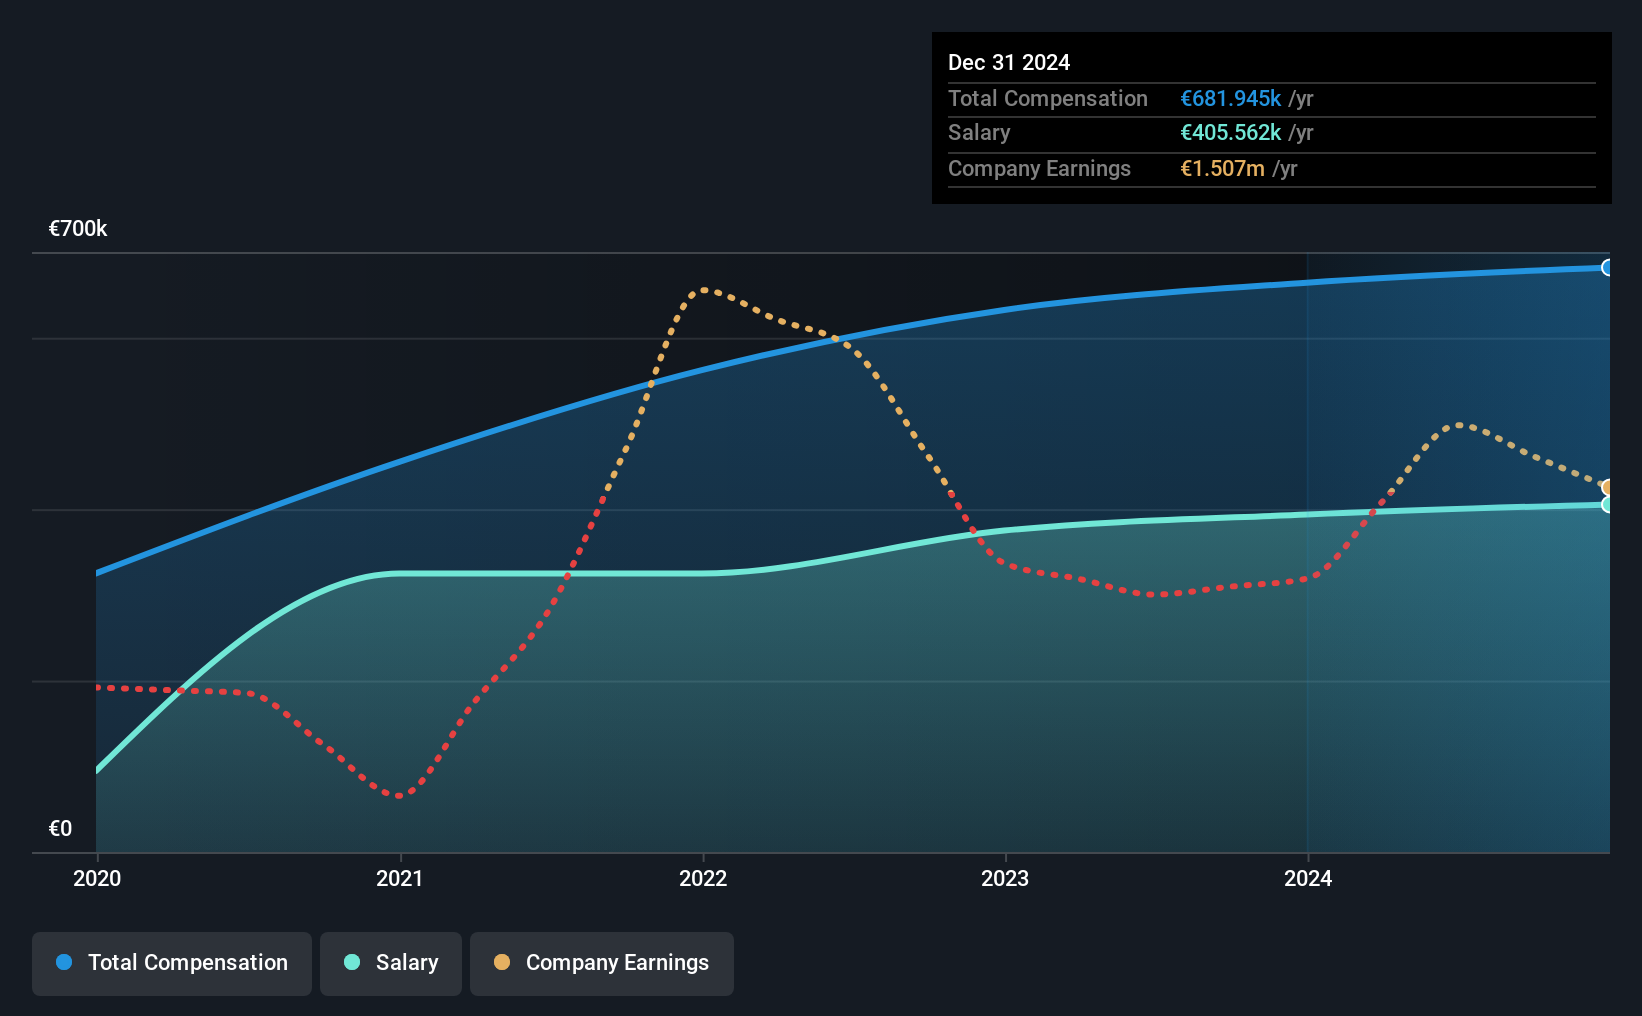Click the €700k y-axis label

click(78, 229)
